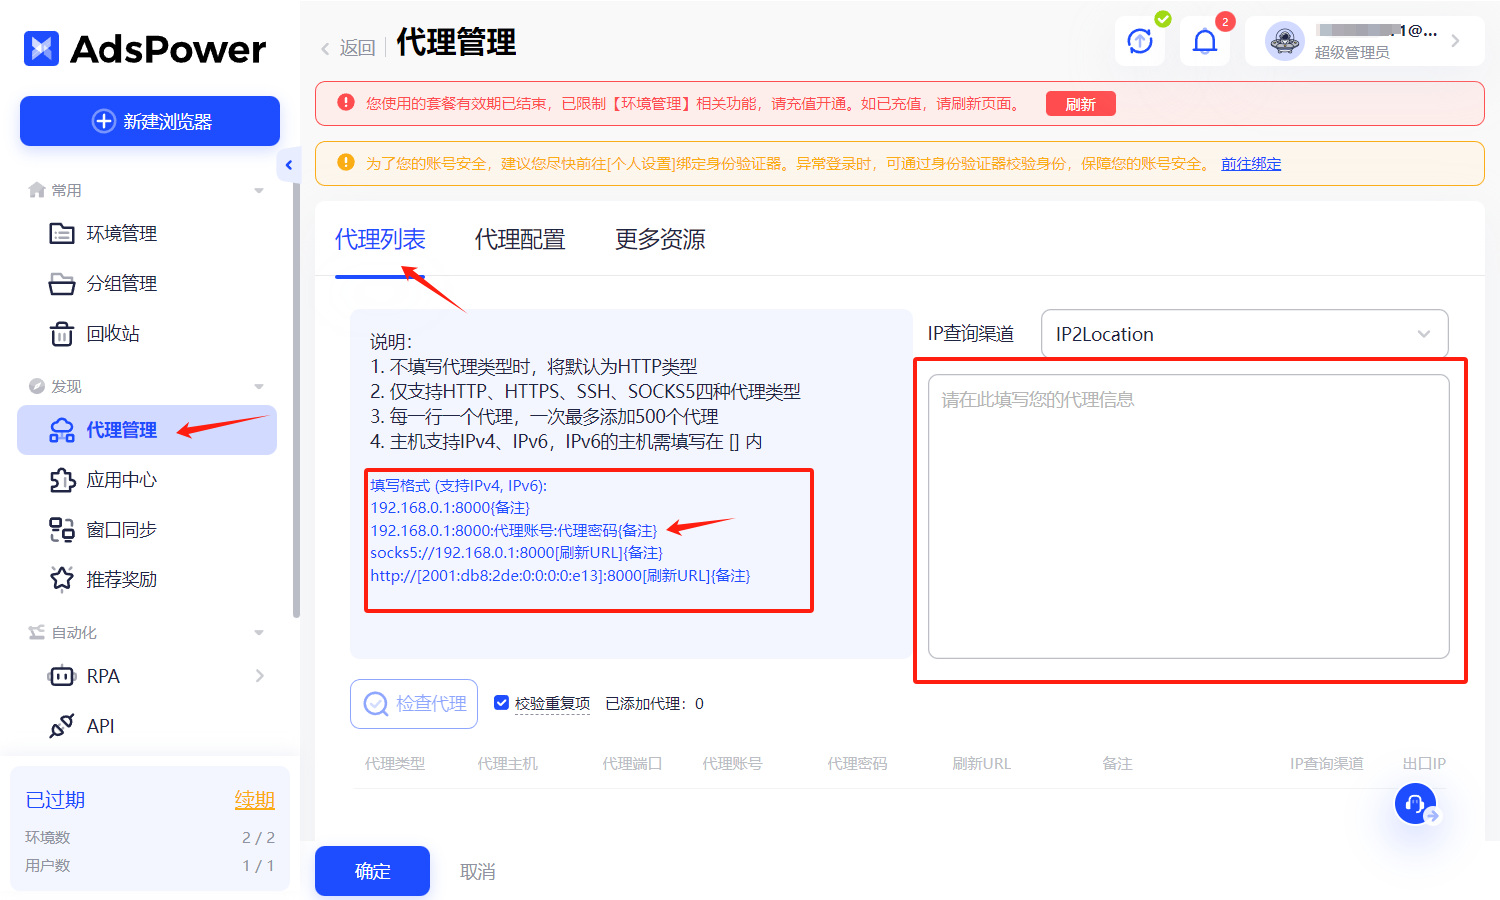The width and height of the screenshot is (1500, 900).
Task: Open 分组管理 in the sidebar
Action: 147,283
